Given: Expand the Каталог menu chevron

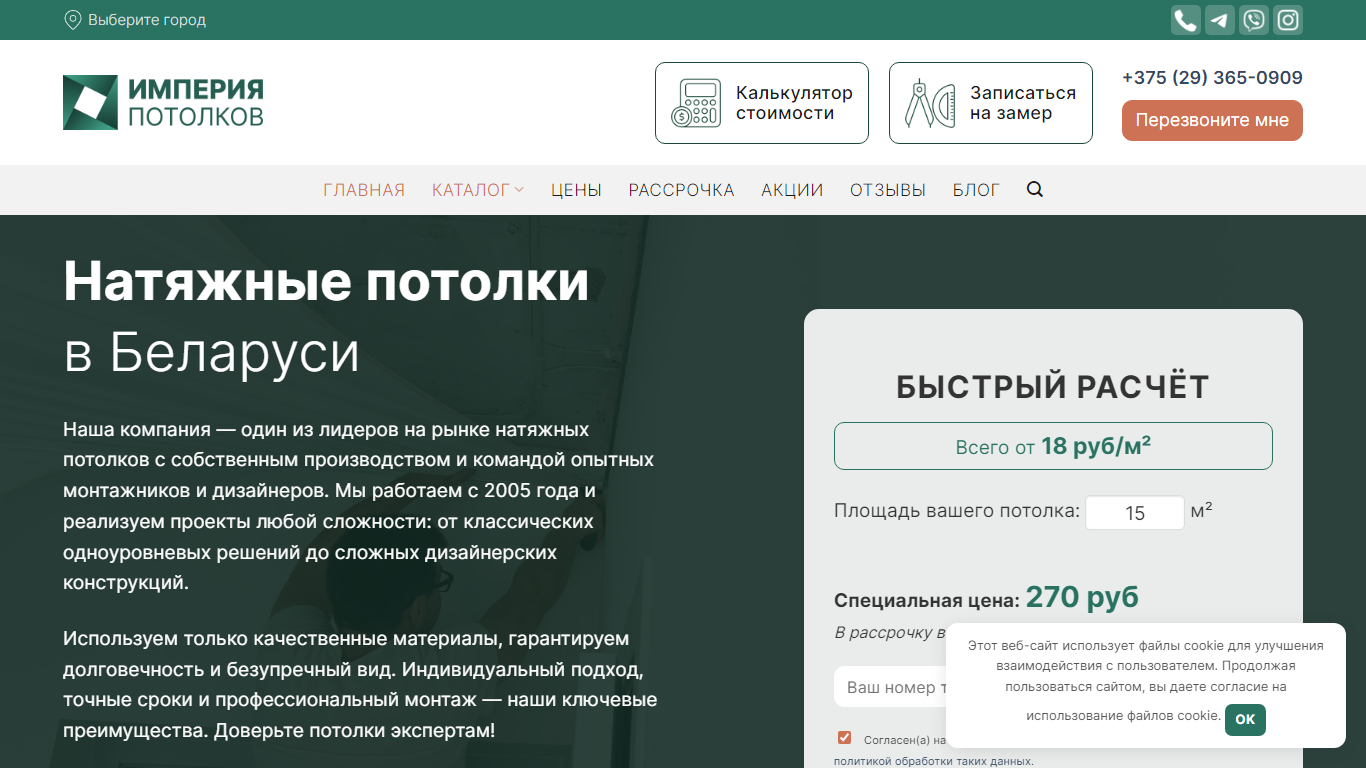Looking at the screenshot, I should tap(519, 190).
